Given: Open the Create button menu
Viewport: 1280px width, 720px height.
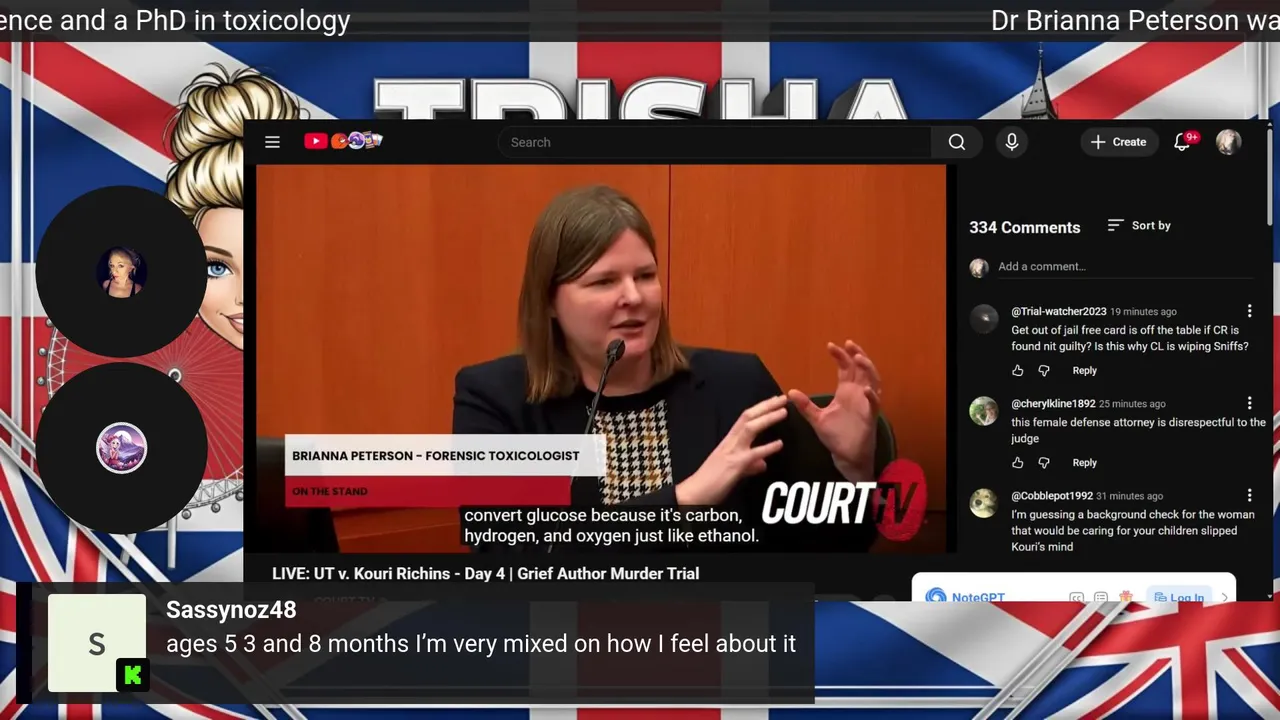Looking at the screenshot, I should pyautogui.click(x=1119, y=142).
